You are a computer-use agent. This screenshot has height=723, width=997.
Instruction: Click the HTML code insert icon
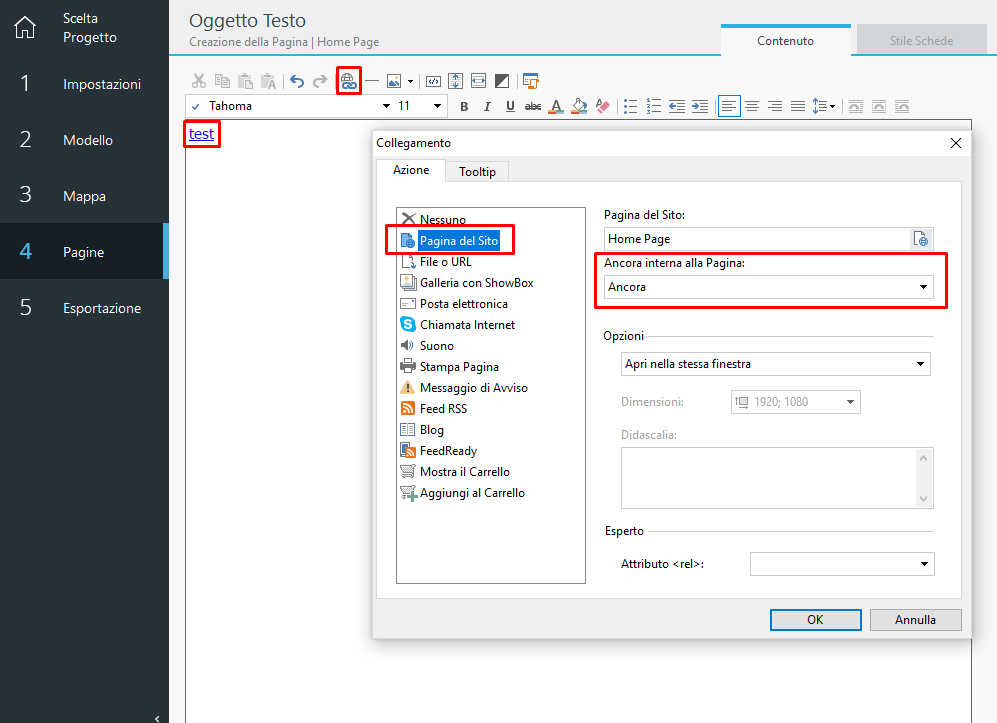pos(433,81)
